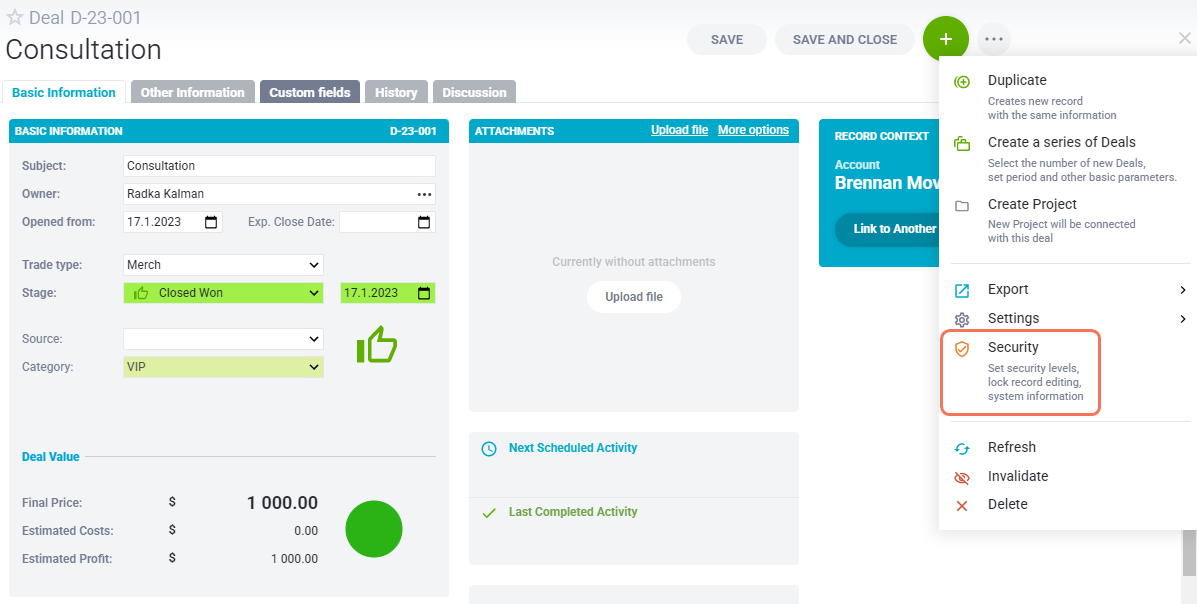
Task: Click the Export arrow icon
Action: [x=962, y=290]
